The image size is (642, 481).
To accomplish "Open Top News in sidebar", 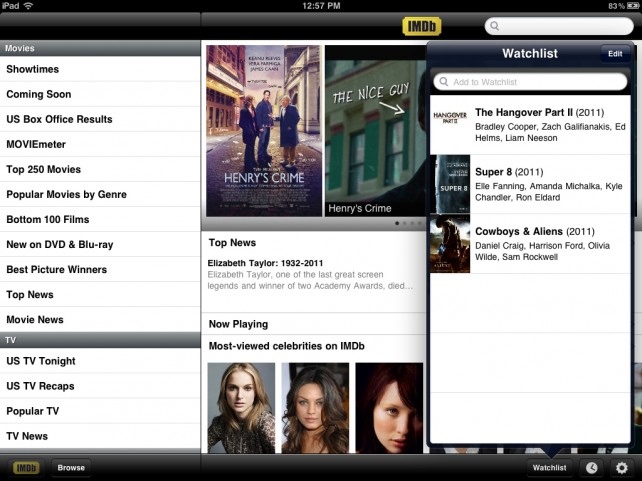I will pos(100,294).
